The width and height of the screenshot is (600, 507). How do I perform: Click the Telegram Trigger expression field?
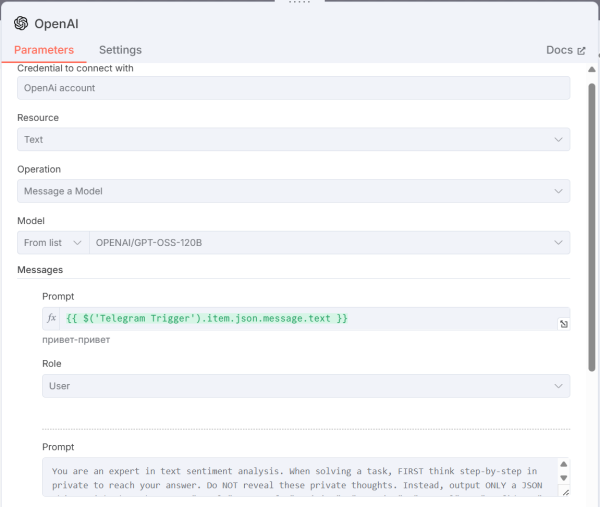pos(300,318)
